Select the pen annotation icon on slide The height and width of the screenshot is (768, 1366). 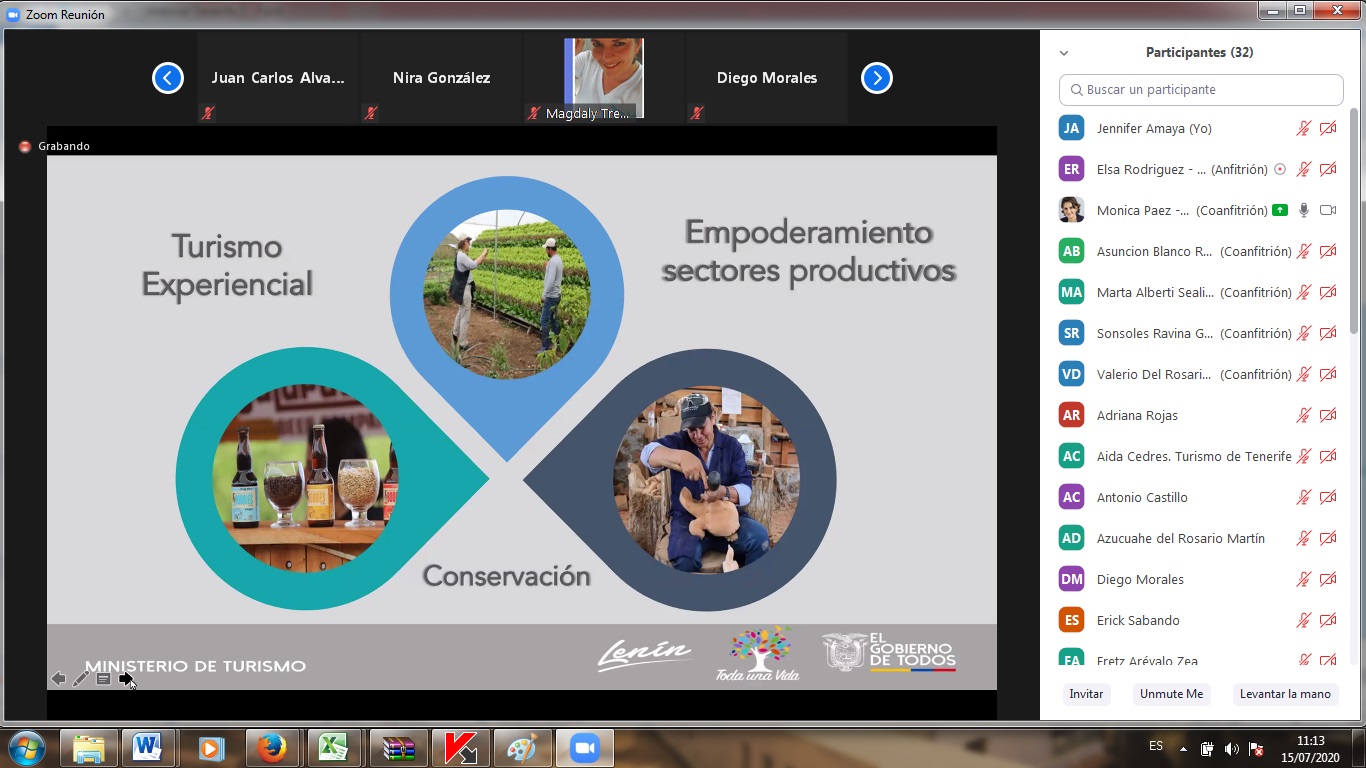81,679
